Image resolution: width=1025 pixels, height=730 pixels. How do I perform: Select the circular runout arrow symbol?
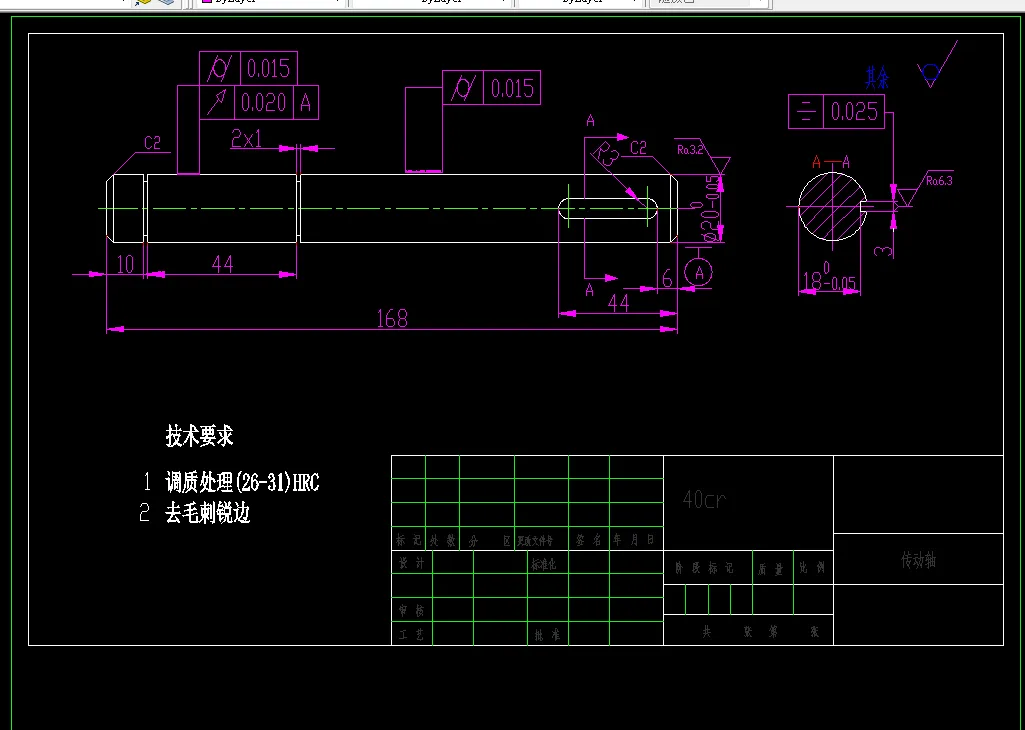217,103
